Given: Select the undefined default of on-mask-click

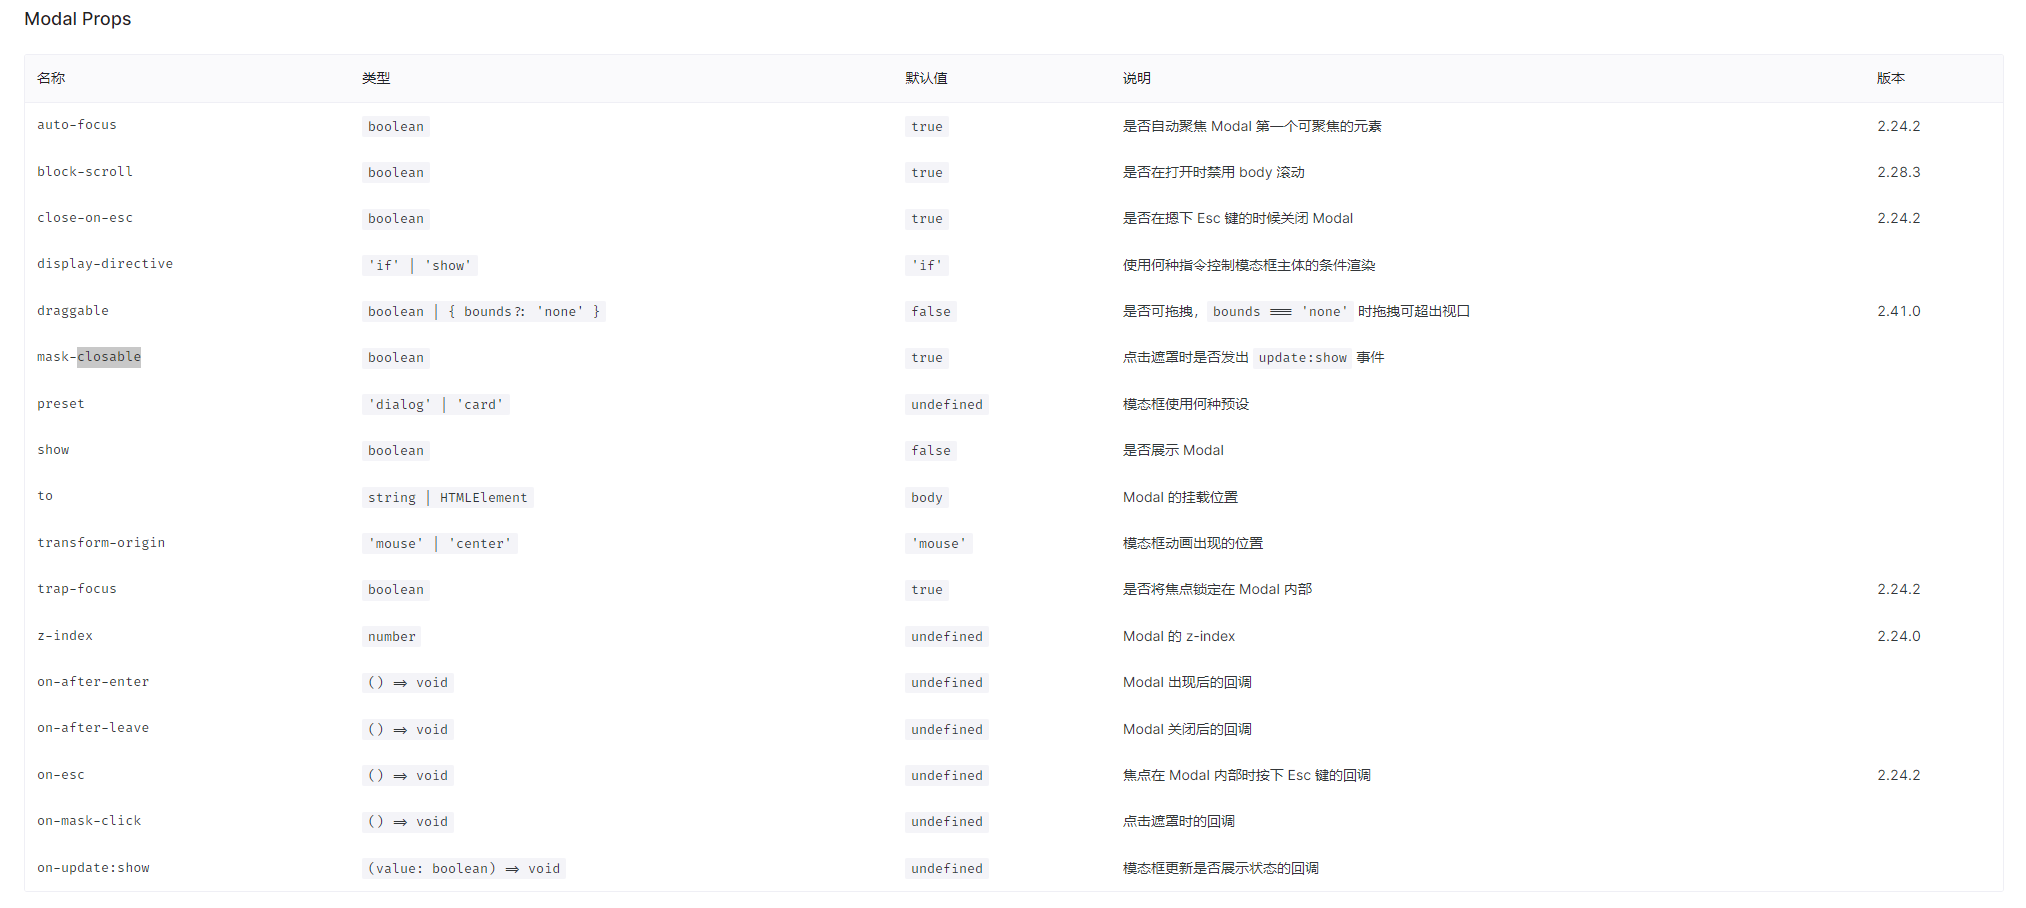Looking at the screenshot, I should (946, 821).
